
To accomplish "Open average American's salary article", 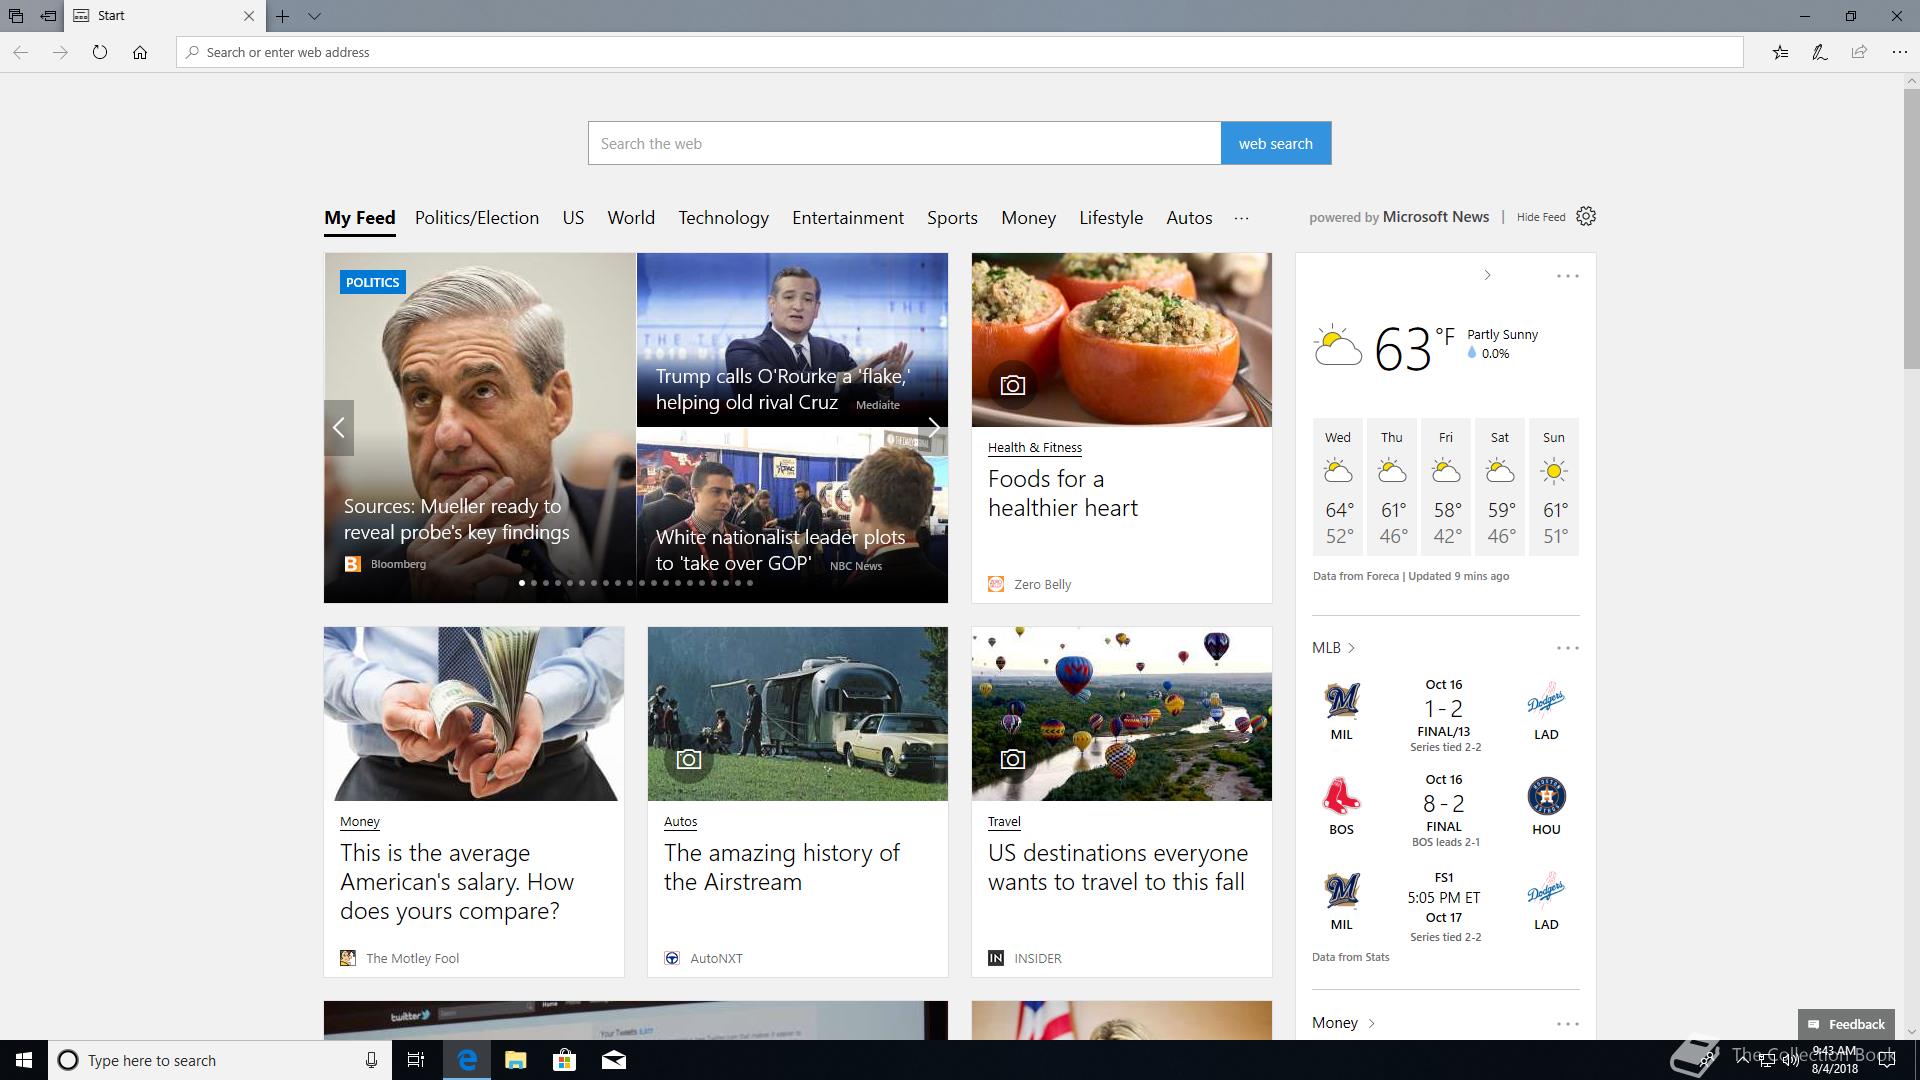I will point(457,882).
